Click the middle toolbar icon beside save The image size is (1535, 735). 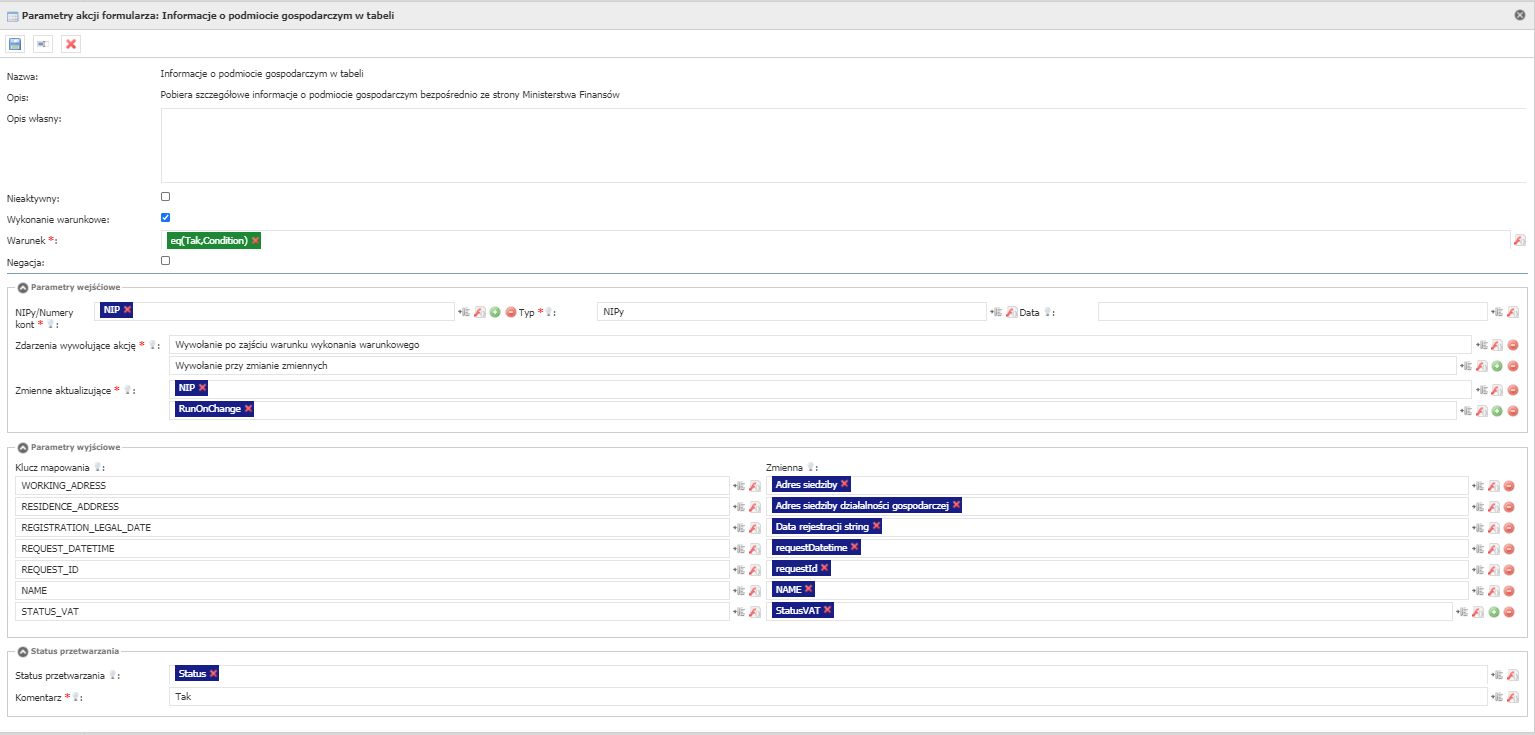[43, 44]
